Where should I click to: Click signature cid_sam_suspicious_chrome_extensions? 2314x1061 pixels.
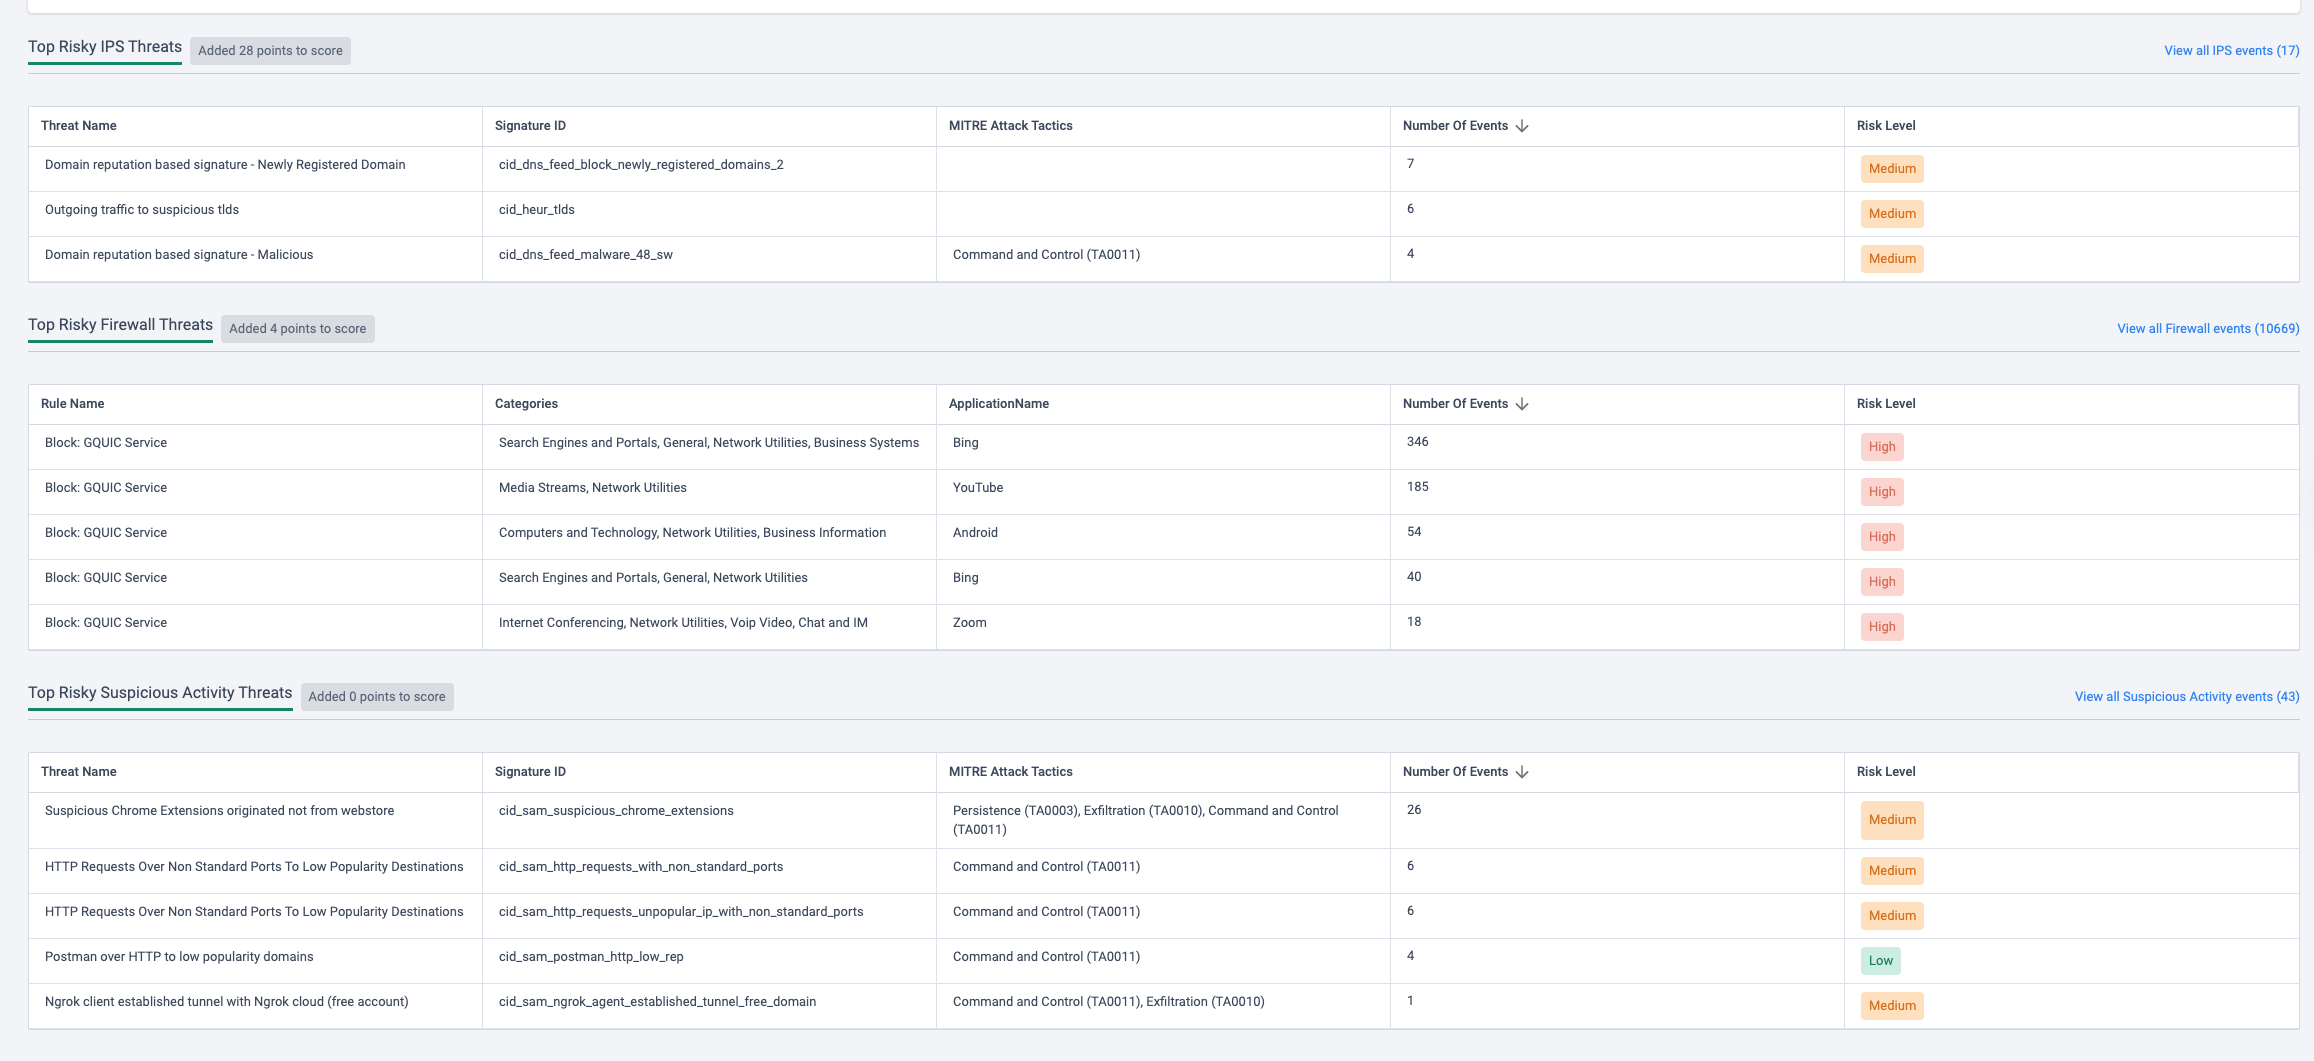(x=616, y=811)
